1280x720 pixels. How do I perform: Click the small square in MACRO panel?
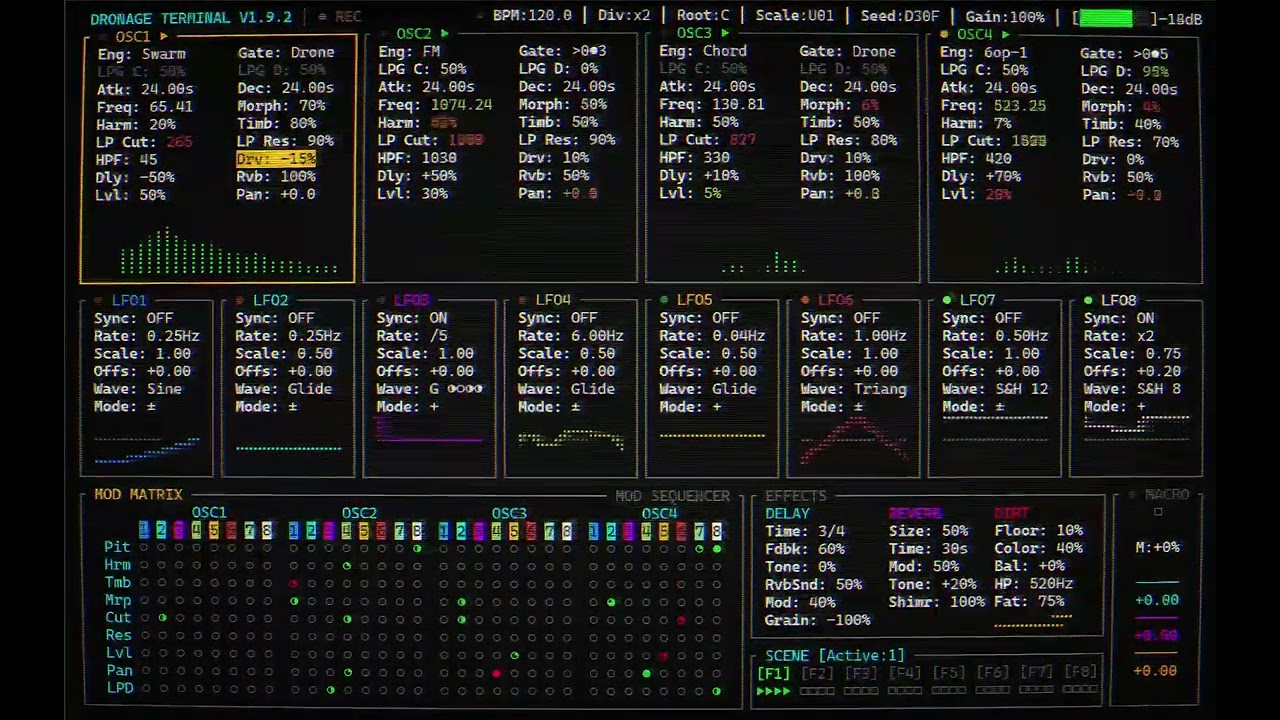[1158, 512]
